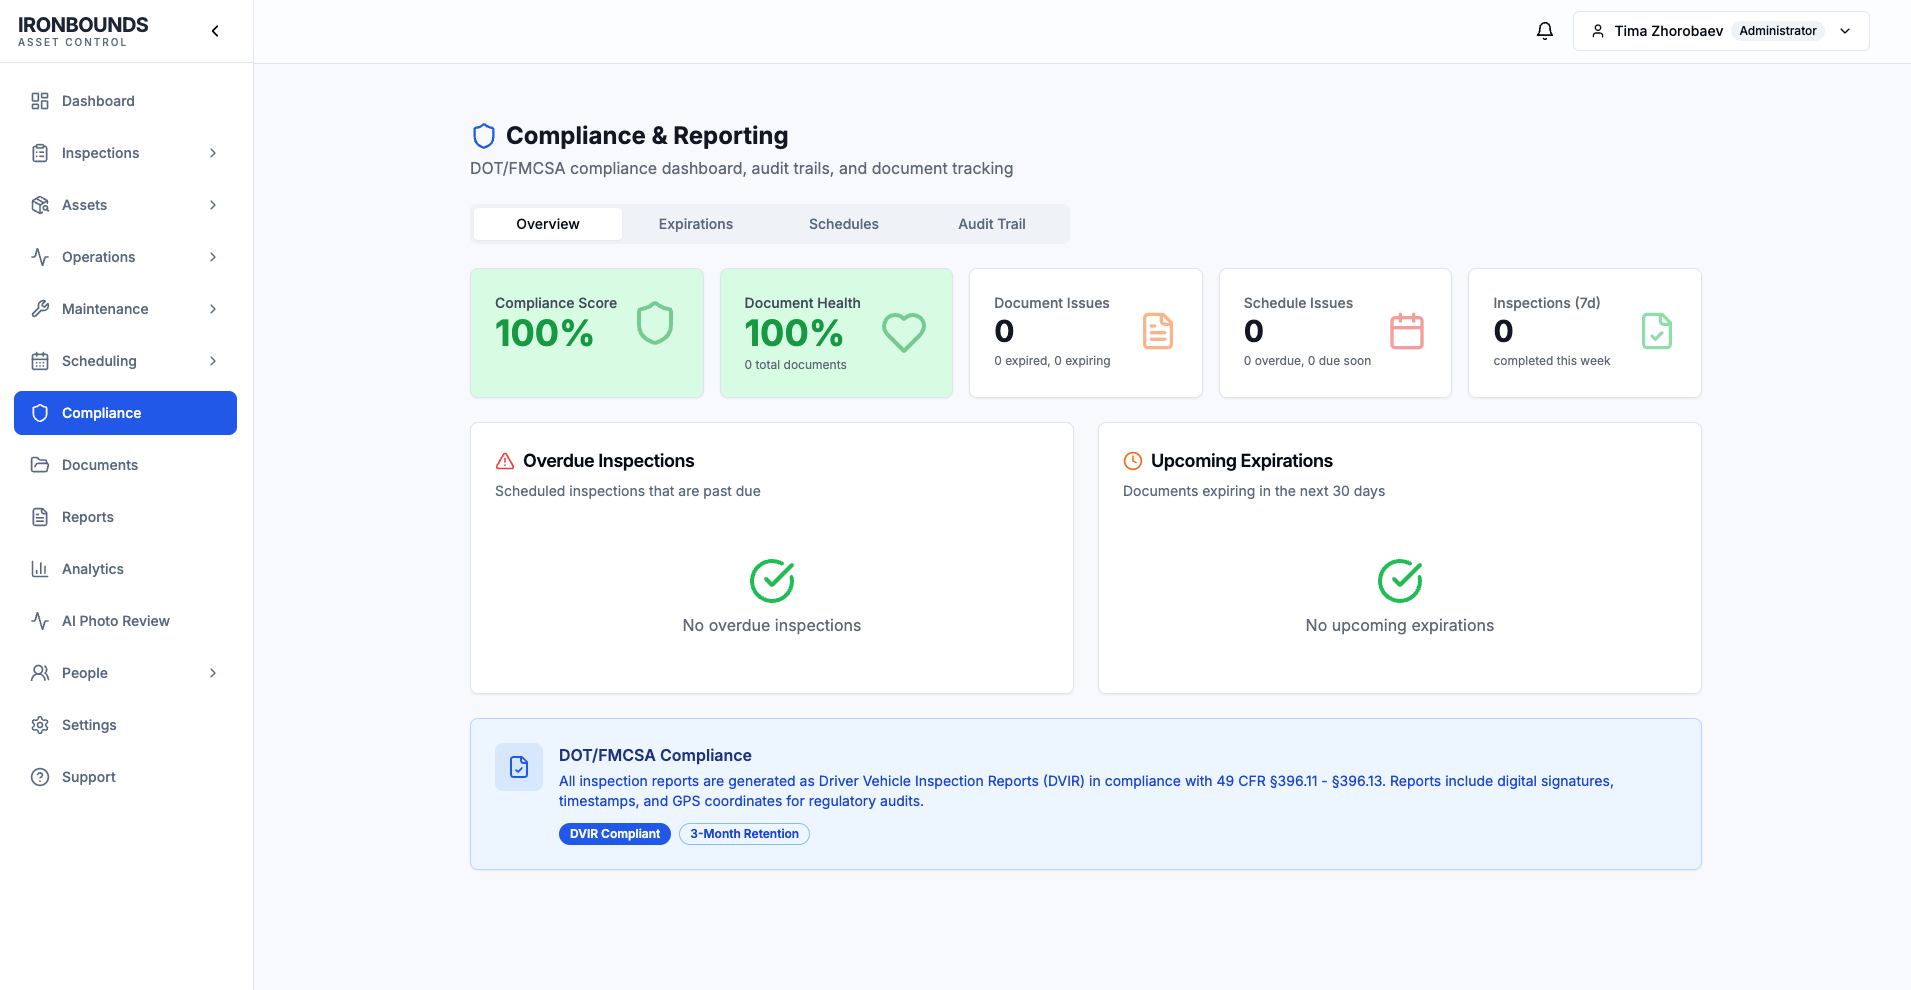Switch to the Expirations tab
Viewport: 1911px width, 990px height.
pyautogui.click(x=696, y=224)
